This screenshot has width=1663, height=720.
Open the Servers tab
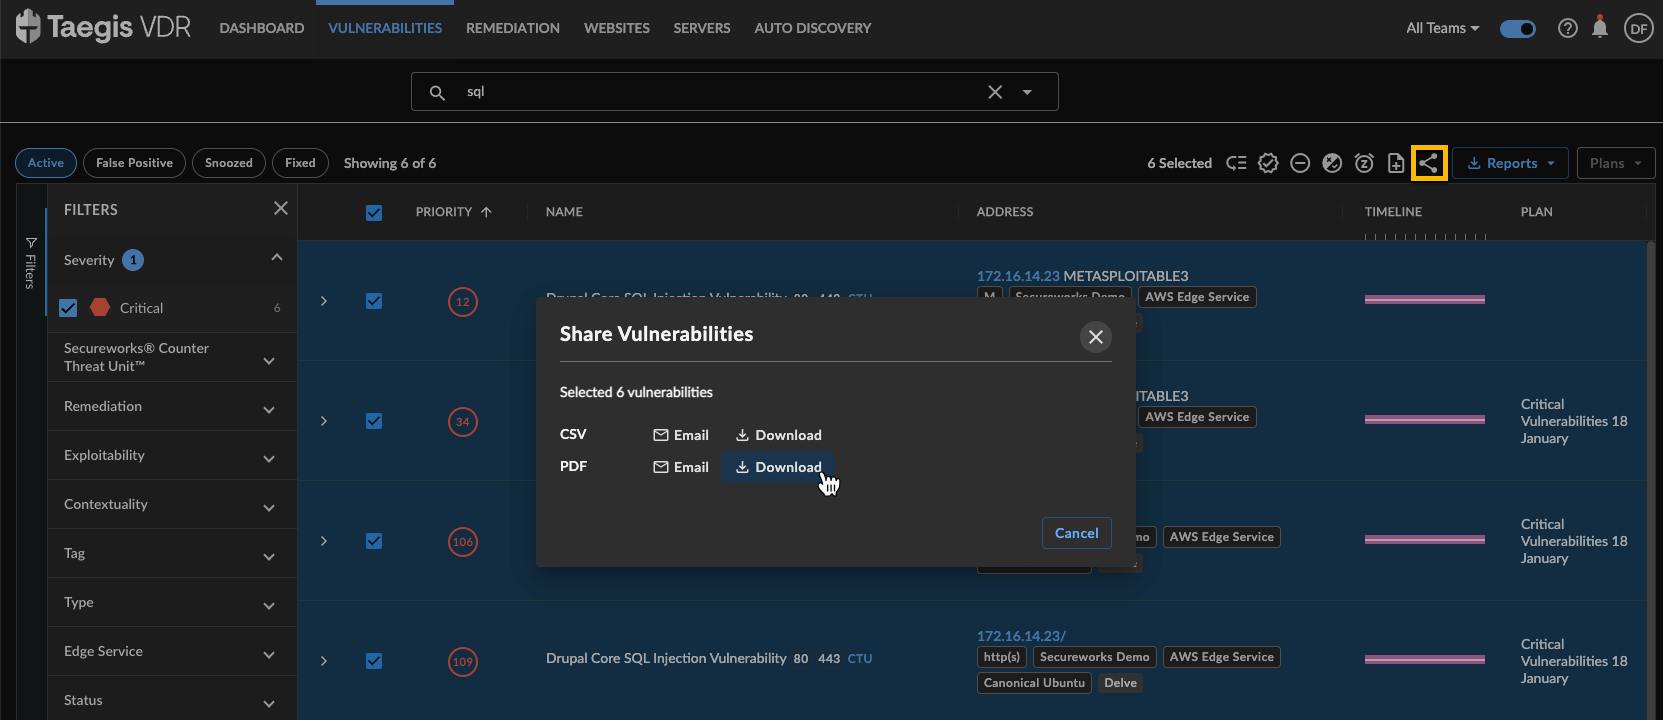(x=702, y=28)
